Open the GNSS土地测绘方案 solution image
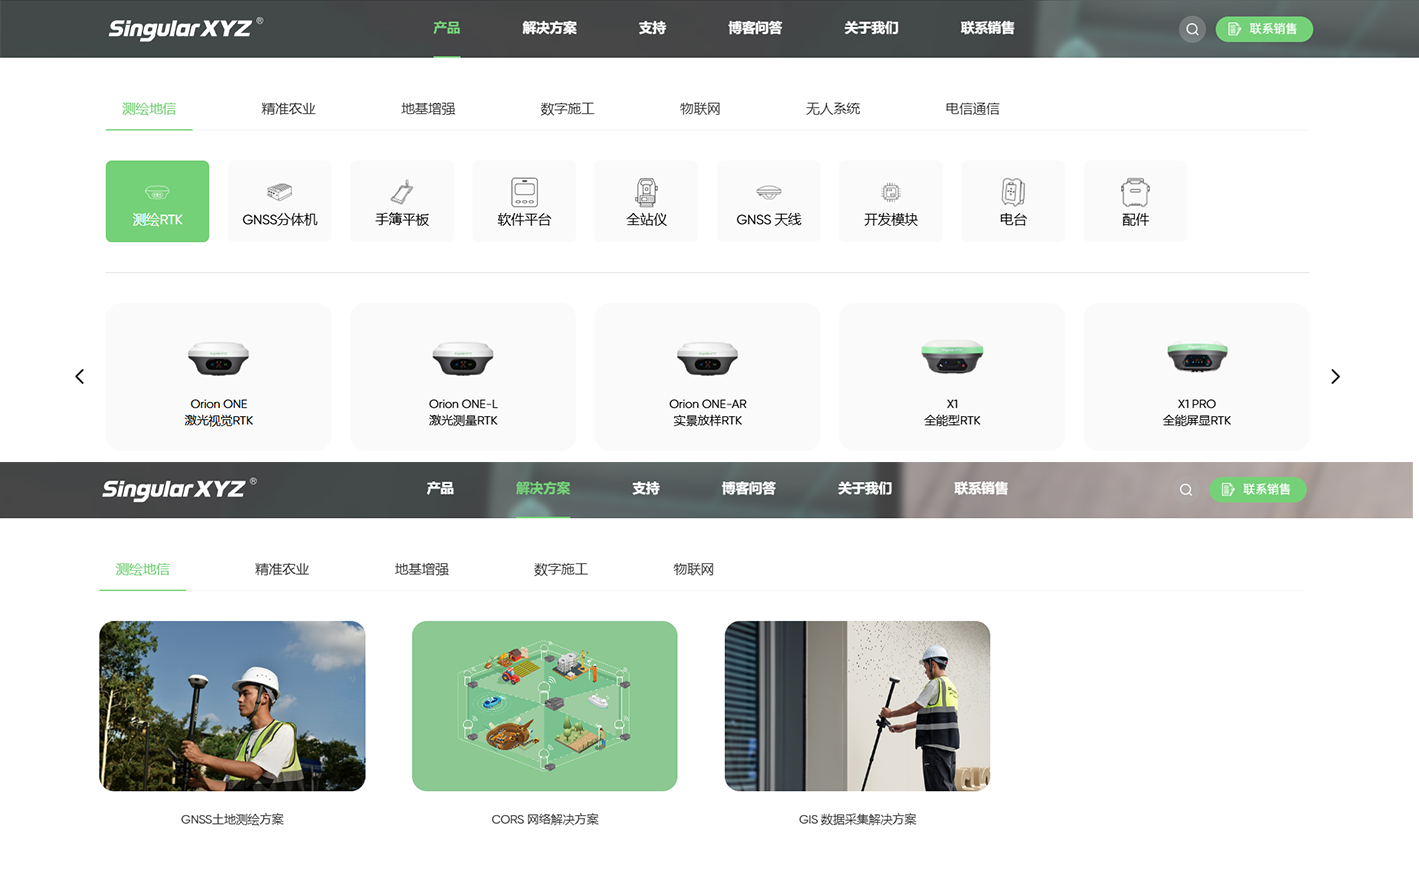The image size is (1419, 874). [232, 706]
